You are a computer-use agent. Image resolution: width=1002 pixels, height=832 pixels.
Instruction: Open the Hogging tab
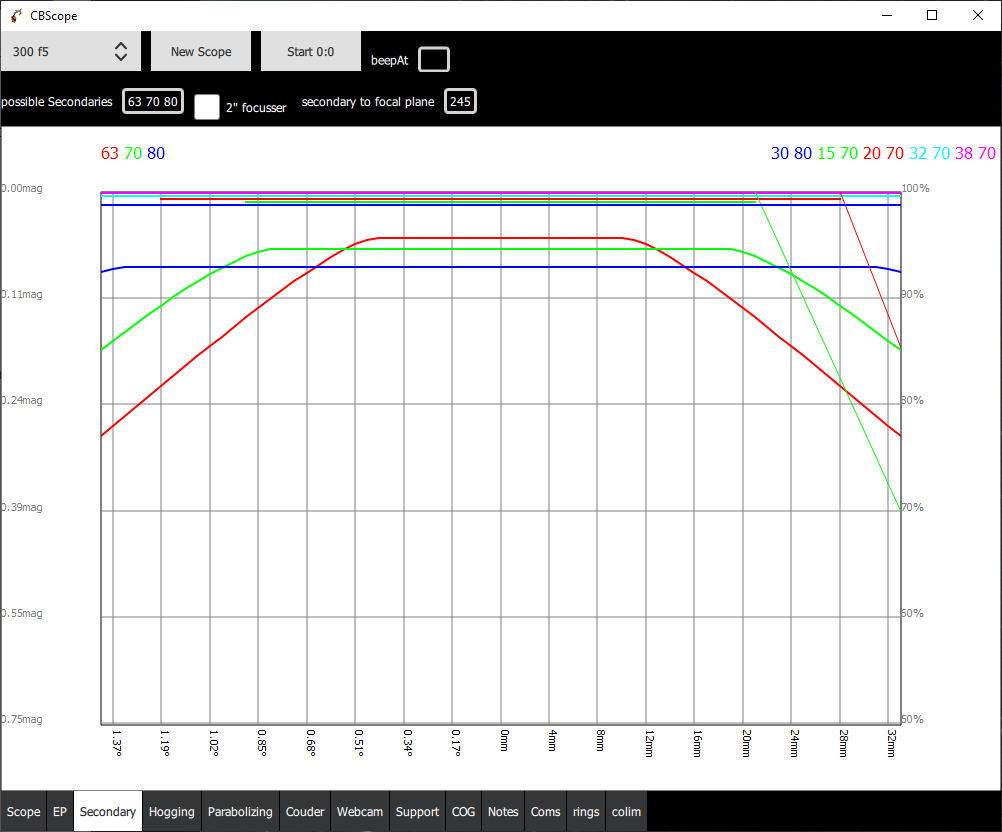tap(172, 812)
